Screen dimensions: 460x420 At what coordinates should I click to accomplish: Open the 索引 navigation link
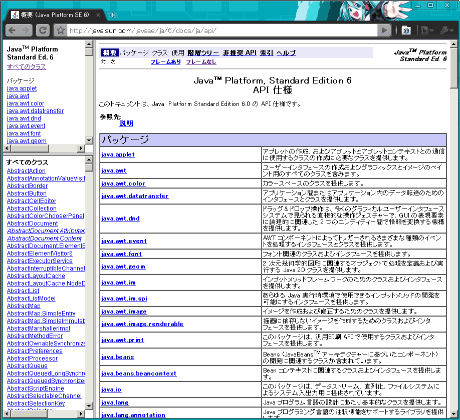click(266, 53)
